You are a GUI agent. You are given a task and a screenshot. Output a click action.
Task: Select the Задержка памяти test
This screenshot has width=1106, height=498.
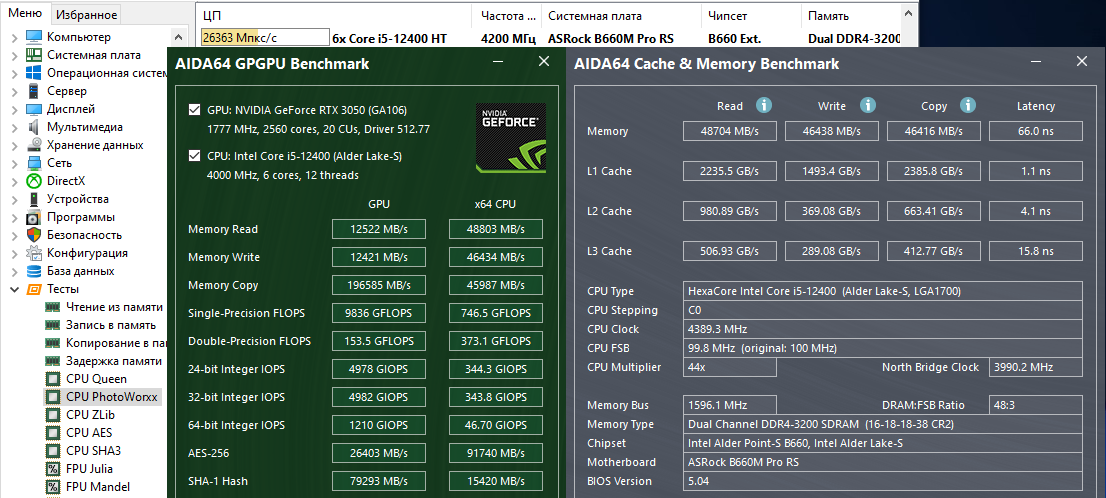[x=114, y=361]
